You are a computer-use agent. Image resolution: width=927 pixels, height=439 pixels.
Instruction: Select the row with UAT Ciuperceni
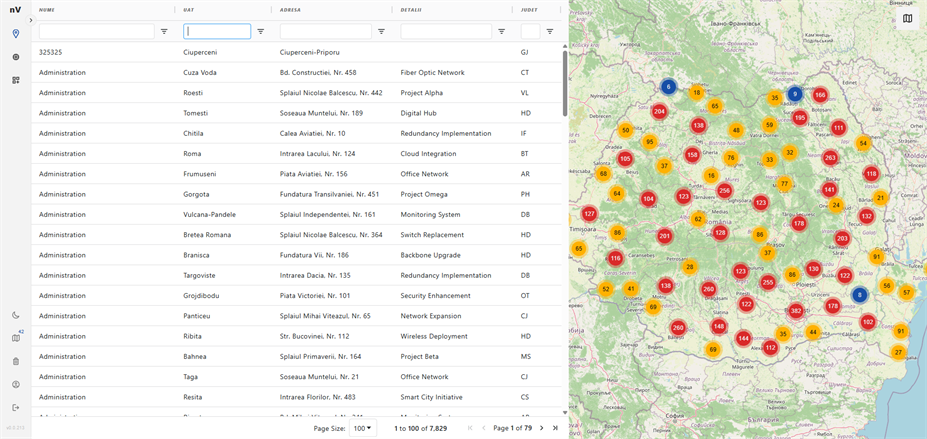(x=297, y=53)
